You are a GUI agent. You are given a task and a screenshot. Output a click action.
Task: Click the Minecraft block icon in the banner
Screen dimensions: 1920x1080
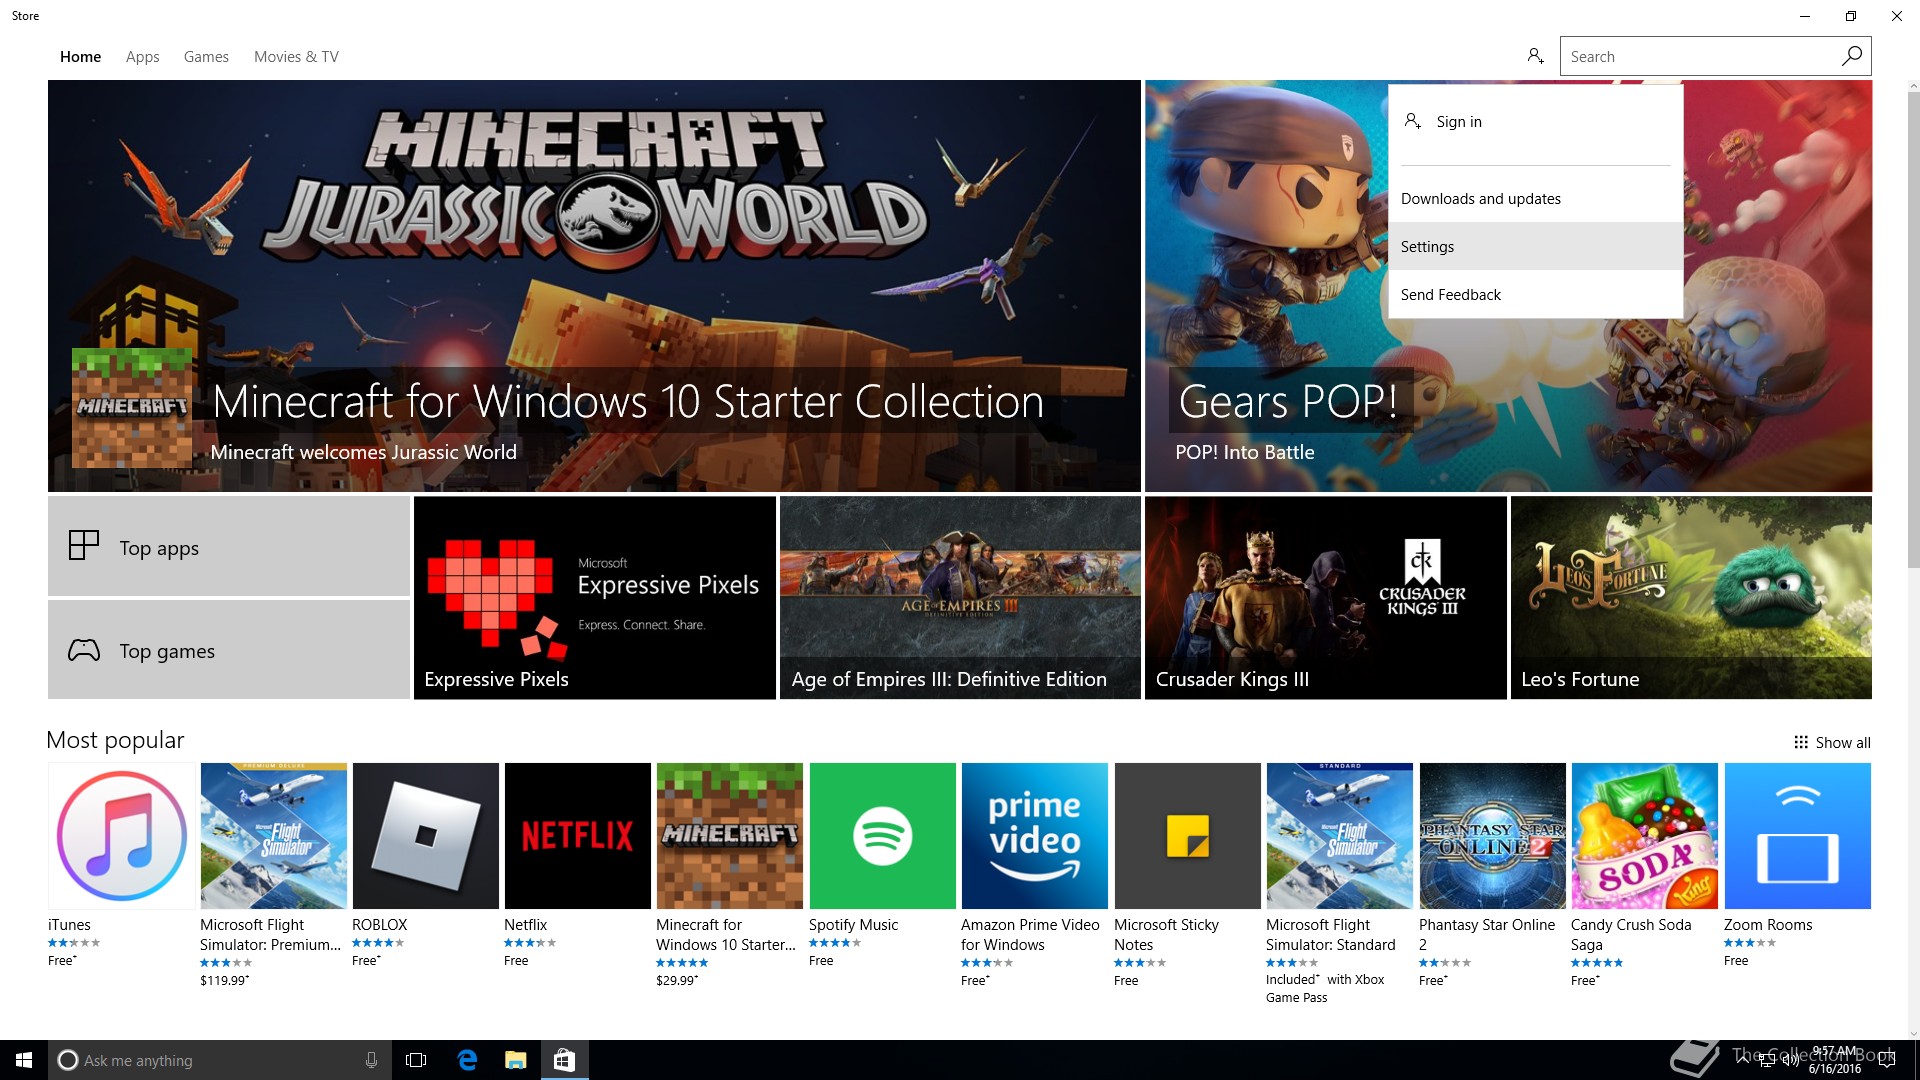coord(132,408)
